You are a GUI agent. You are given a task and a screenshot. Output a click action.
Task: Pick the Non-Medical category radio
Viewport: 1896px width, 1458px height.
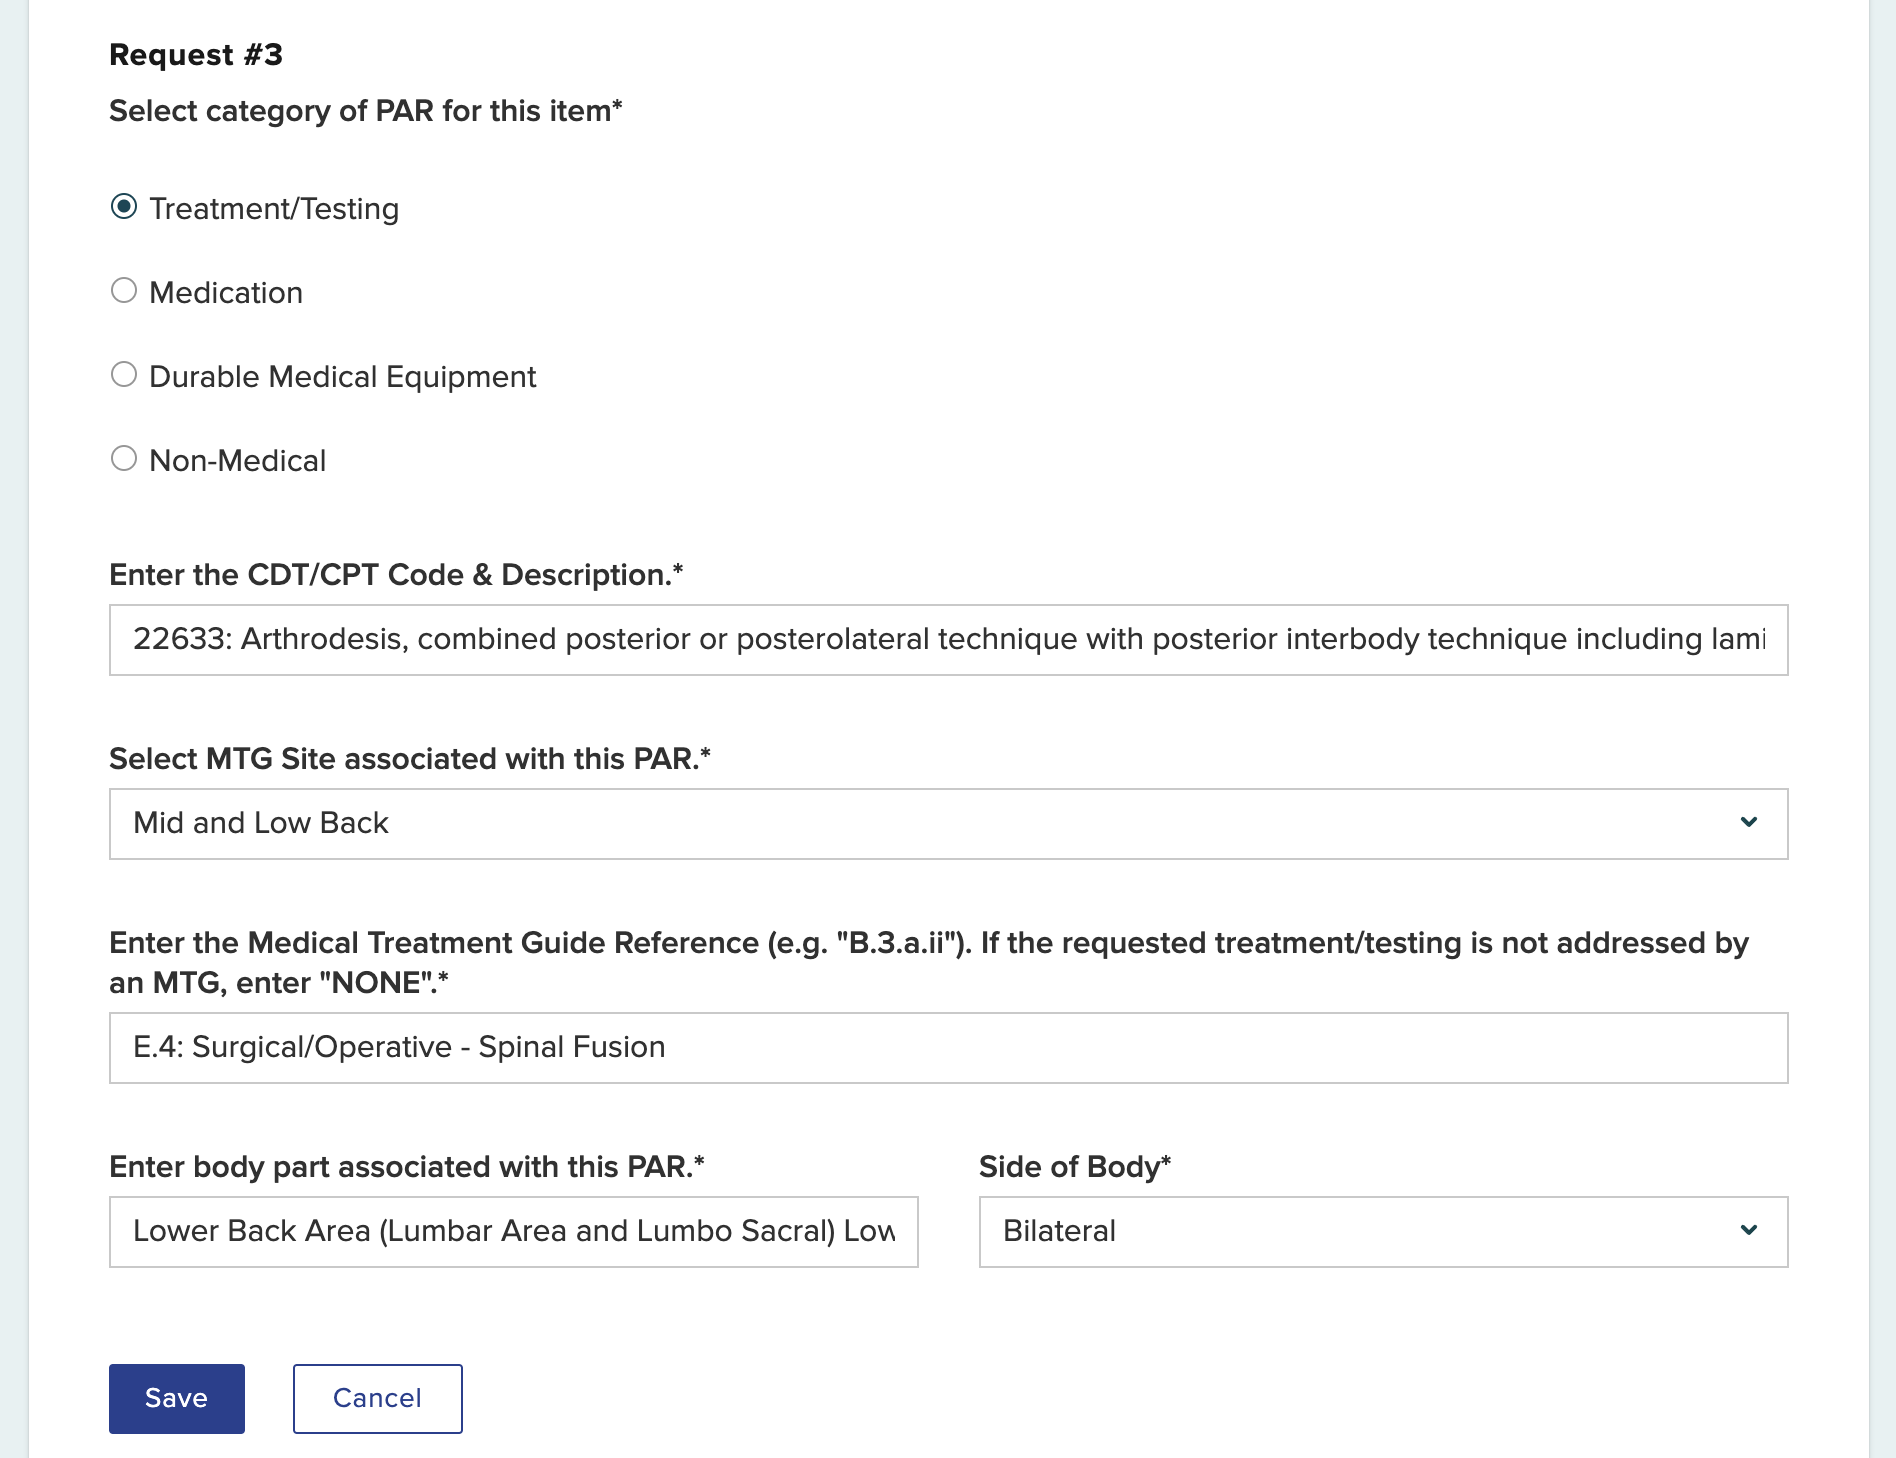click(124, 459)
